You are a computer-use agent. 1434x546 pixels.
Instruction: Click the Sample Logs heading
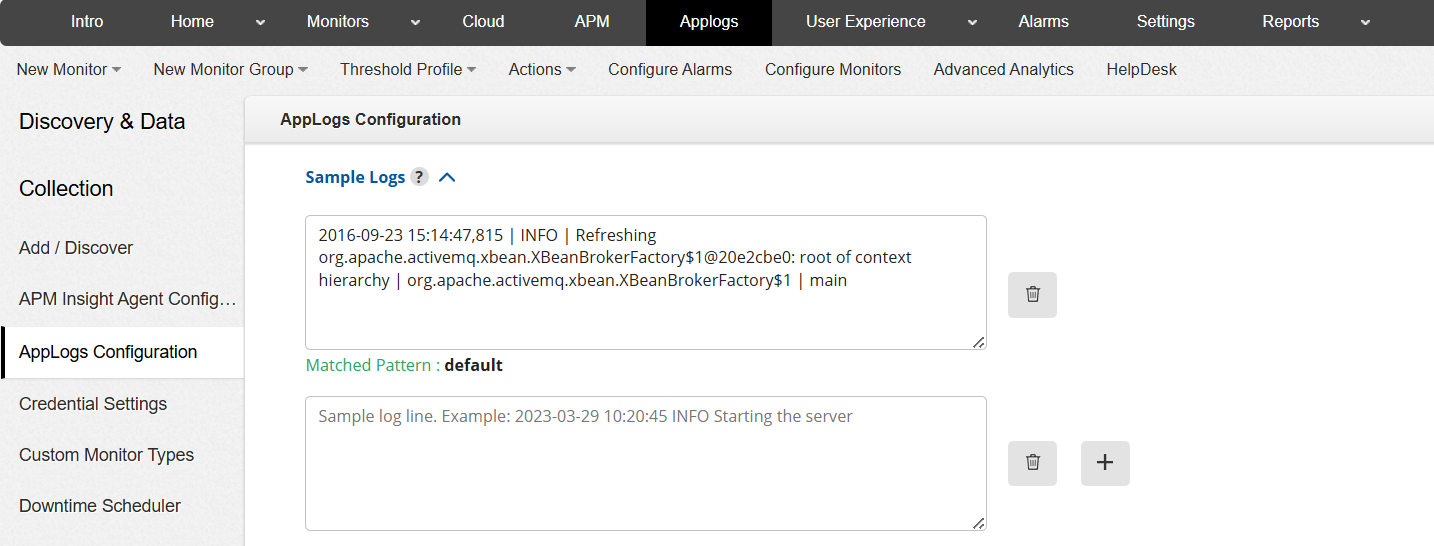(355, 177)
